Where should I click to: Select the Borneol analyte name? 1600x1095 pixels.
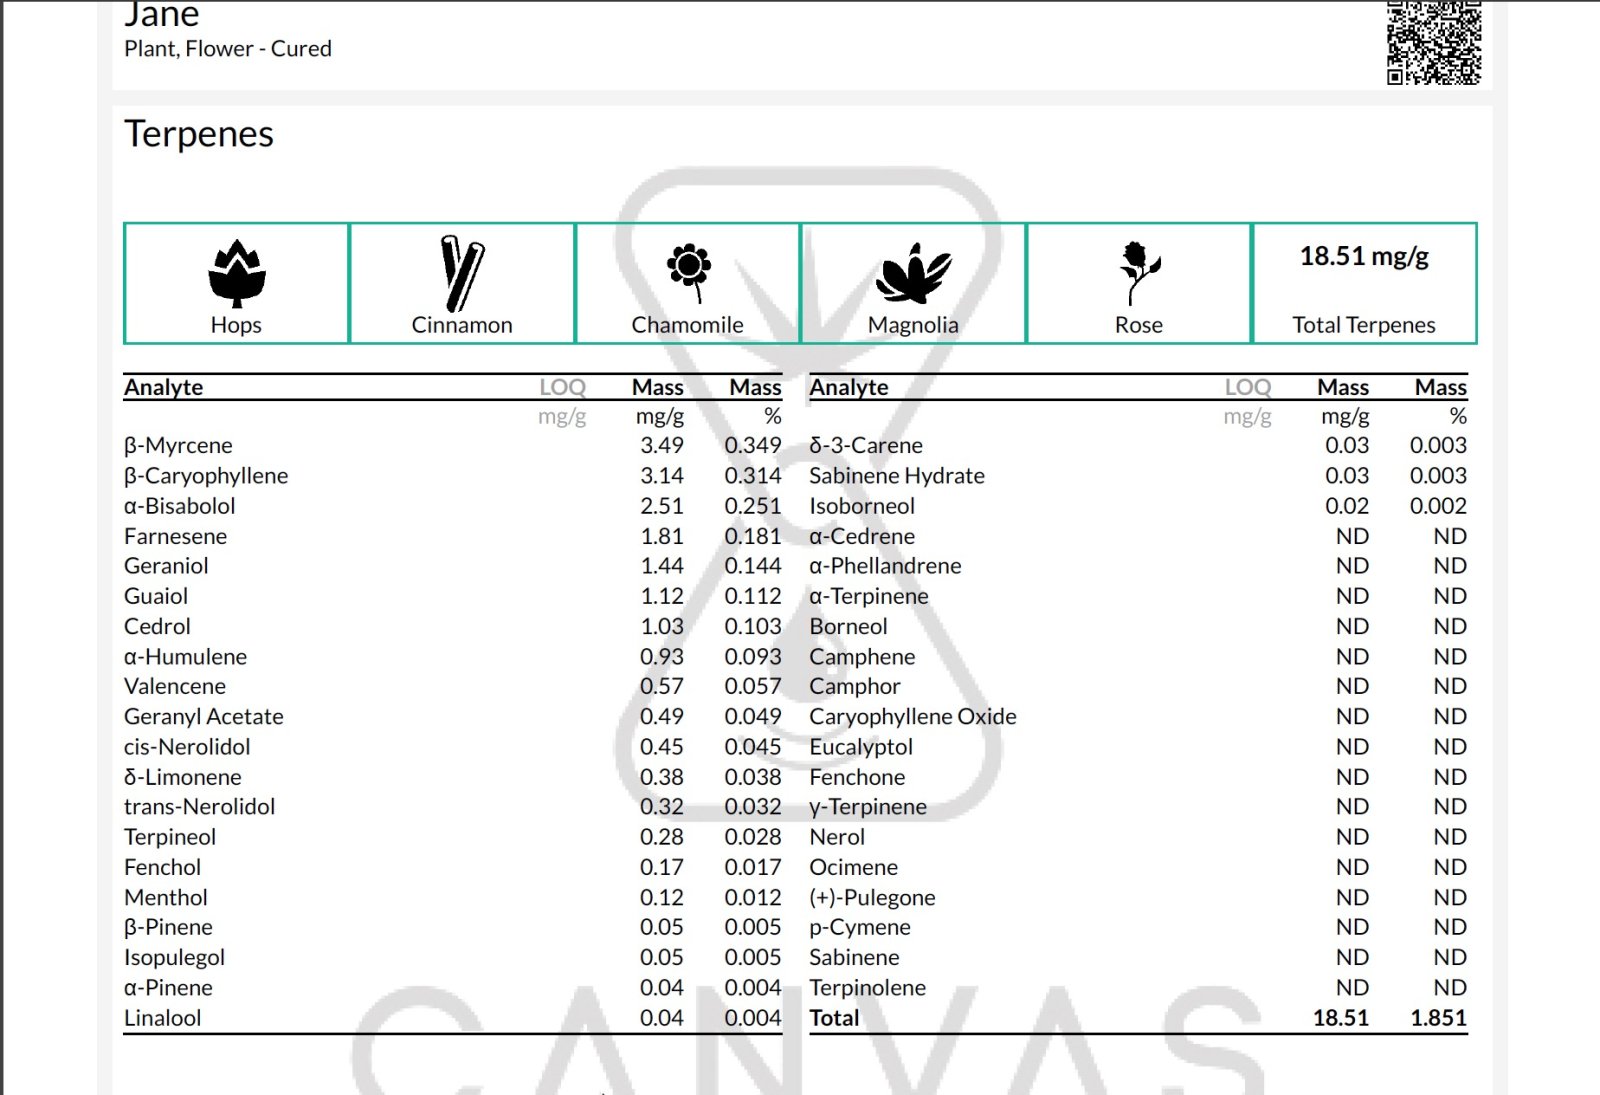coord(848,626)
